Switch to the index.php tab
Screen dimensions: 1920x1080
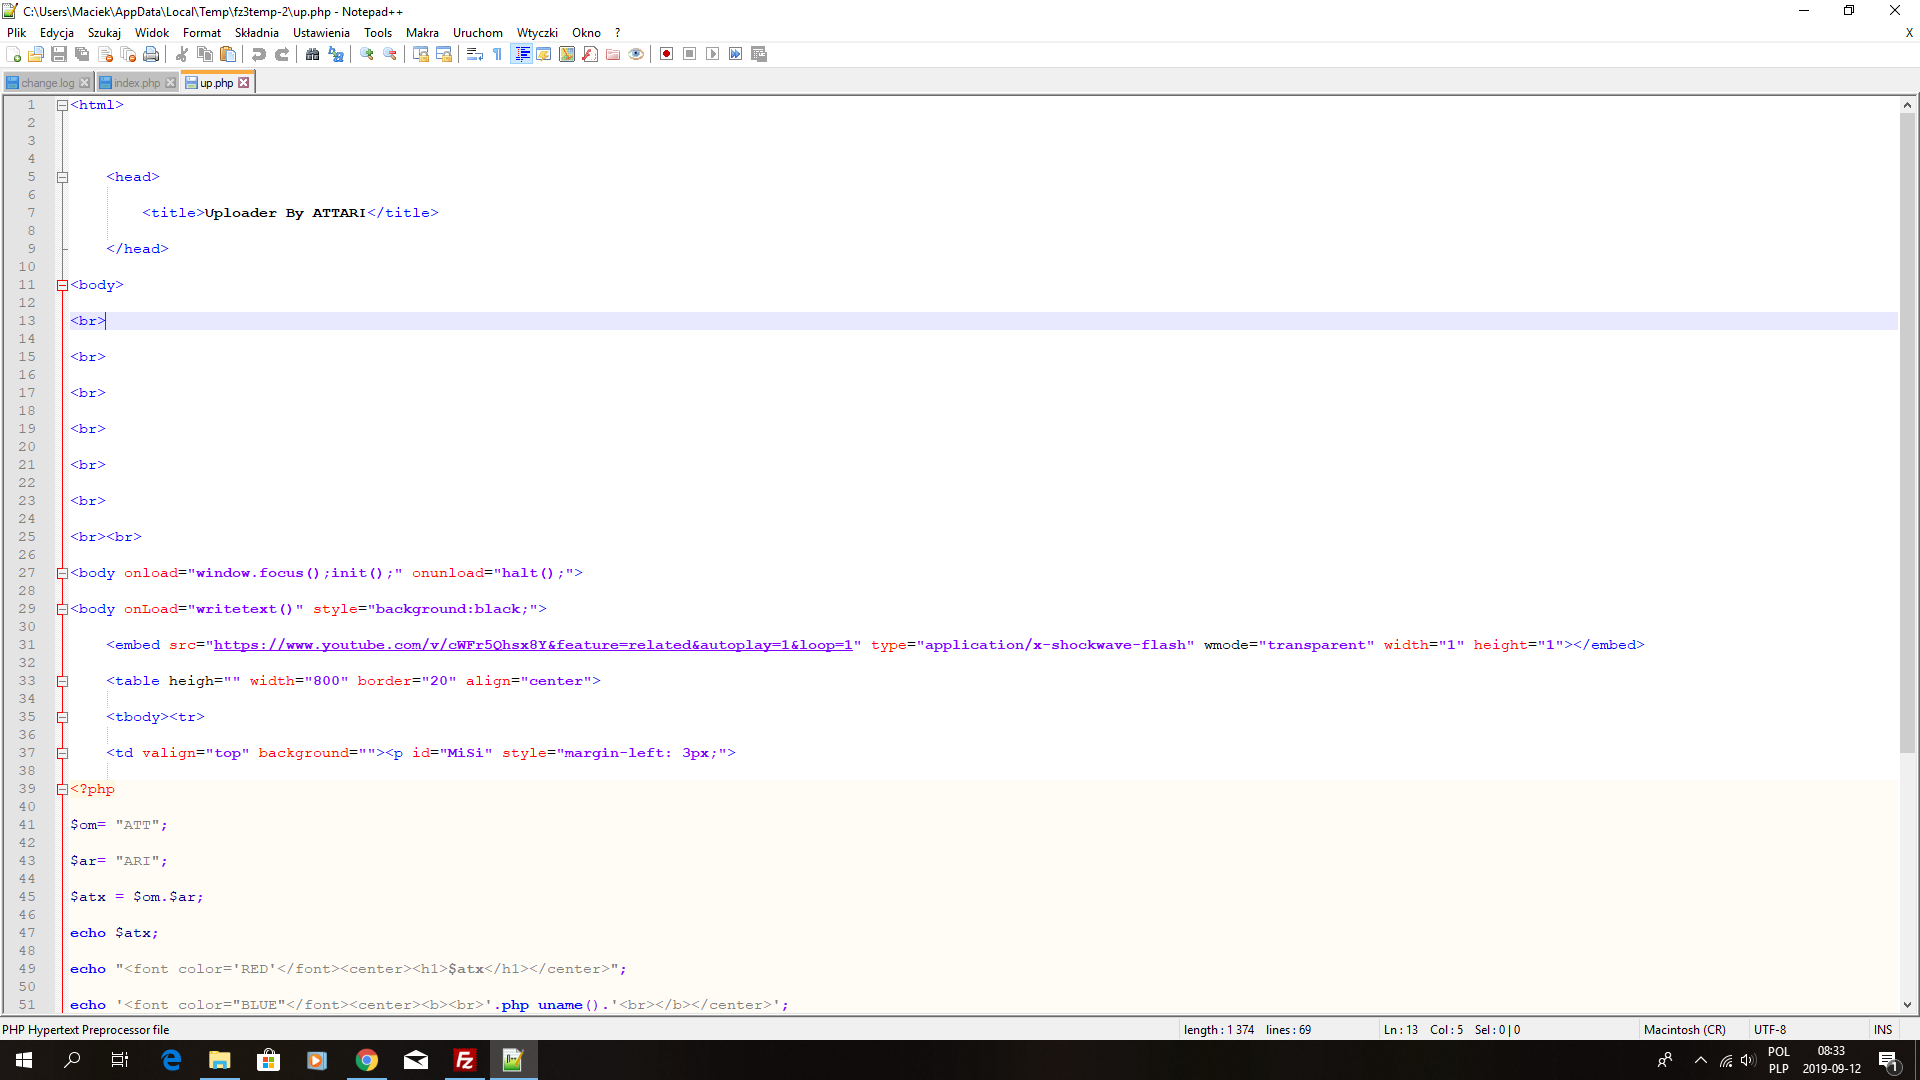(136, 83)
